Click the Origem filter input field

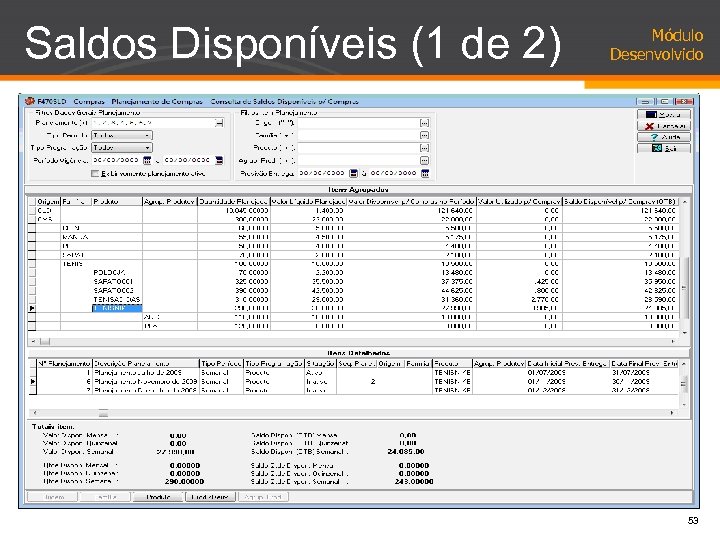click(x=358, y=123)
